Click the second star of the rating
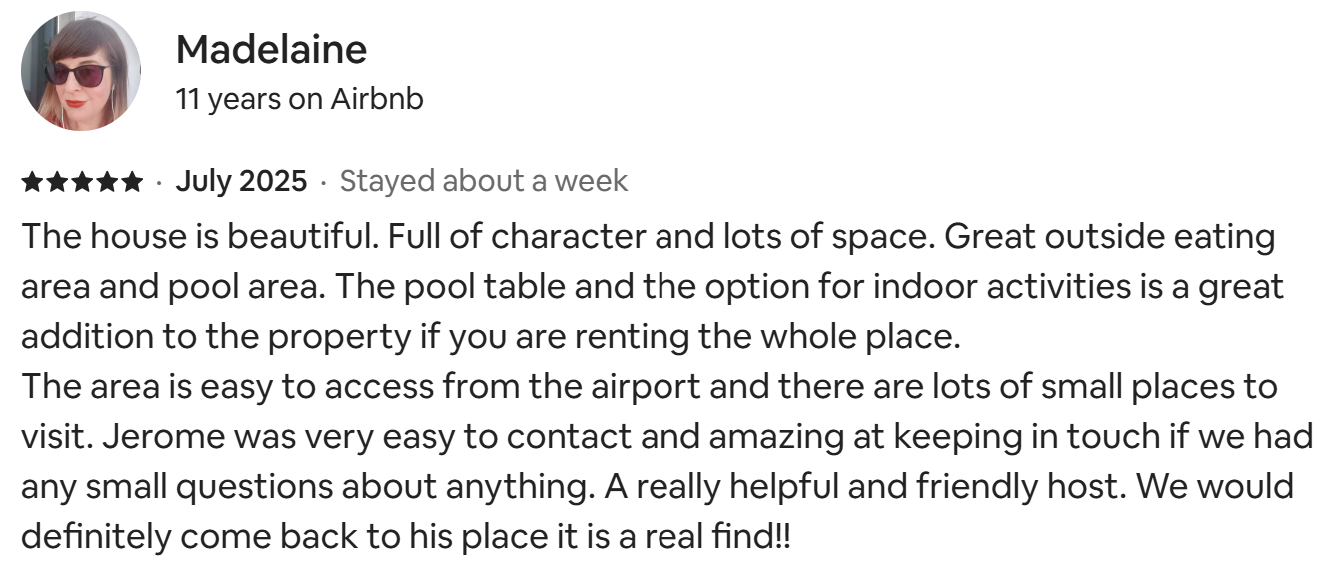Screen dimensions: 1325x572 [x=57, y=182]
